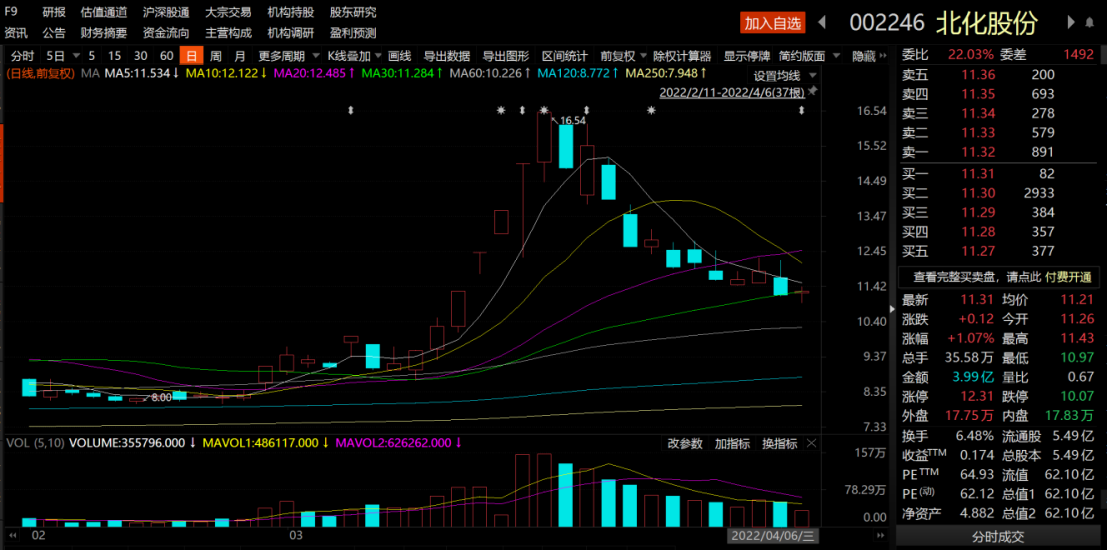The width and height of the screenshot is (1107, 550).
Task: Click the 加入自选 button
Action: click(773, 22)
